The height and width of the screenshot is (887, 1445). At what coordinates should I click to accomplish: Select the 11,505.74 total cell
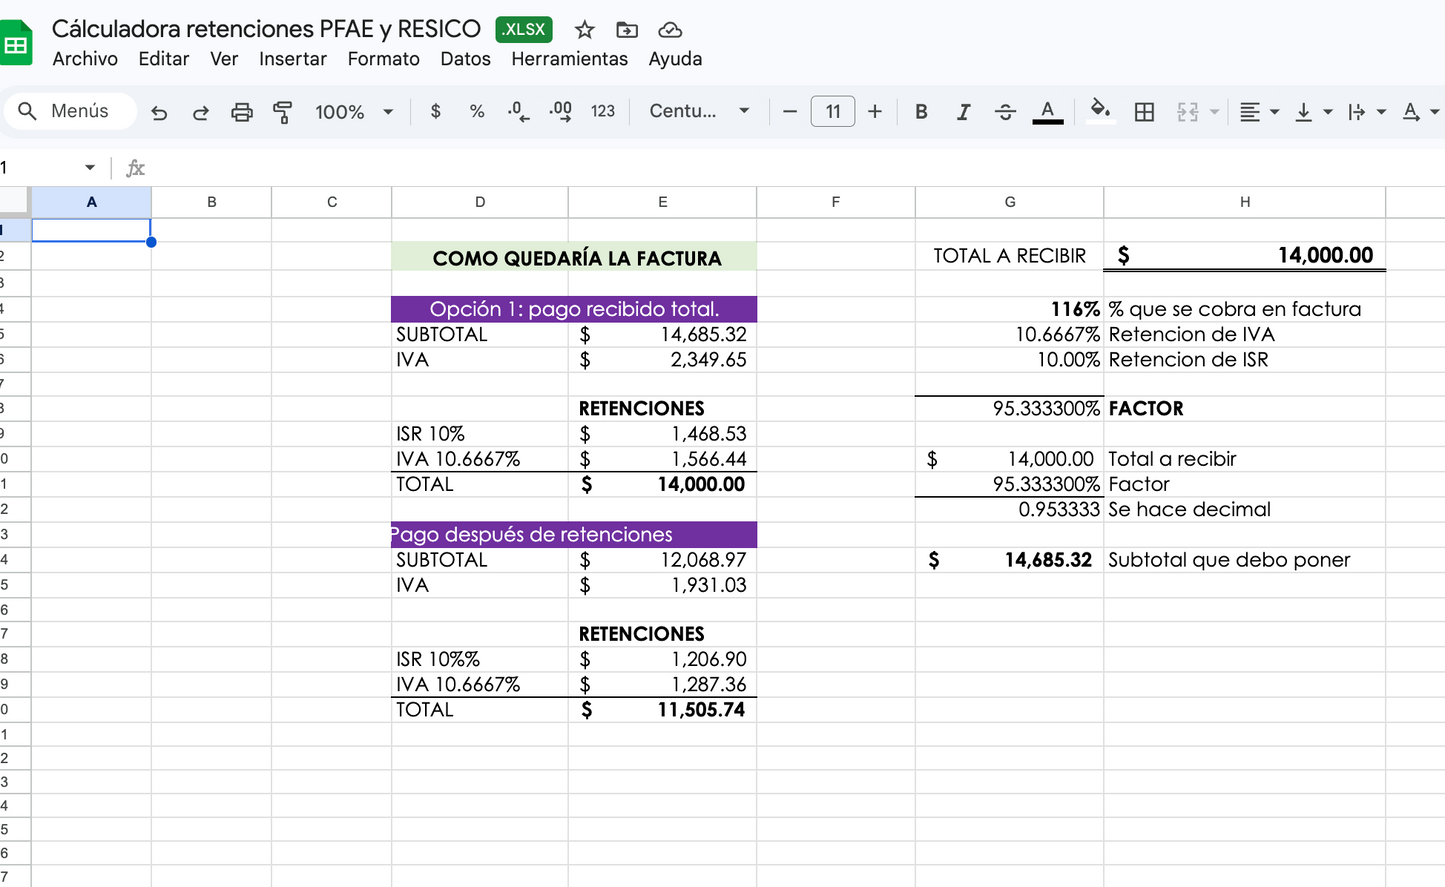click(x=662, y=709)
